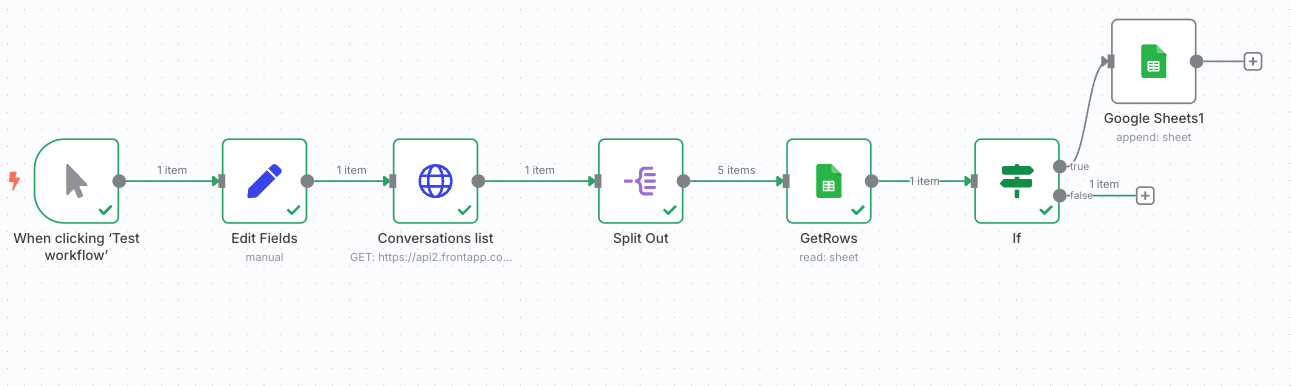Click the success checkmark on GetRows node
This screenshot has height=386, width=1291.
click(857, 210)
